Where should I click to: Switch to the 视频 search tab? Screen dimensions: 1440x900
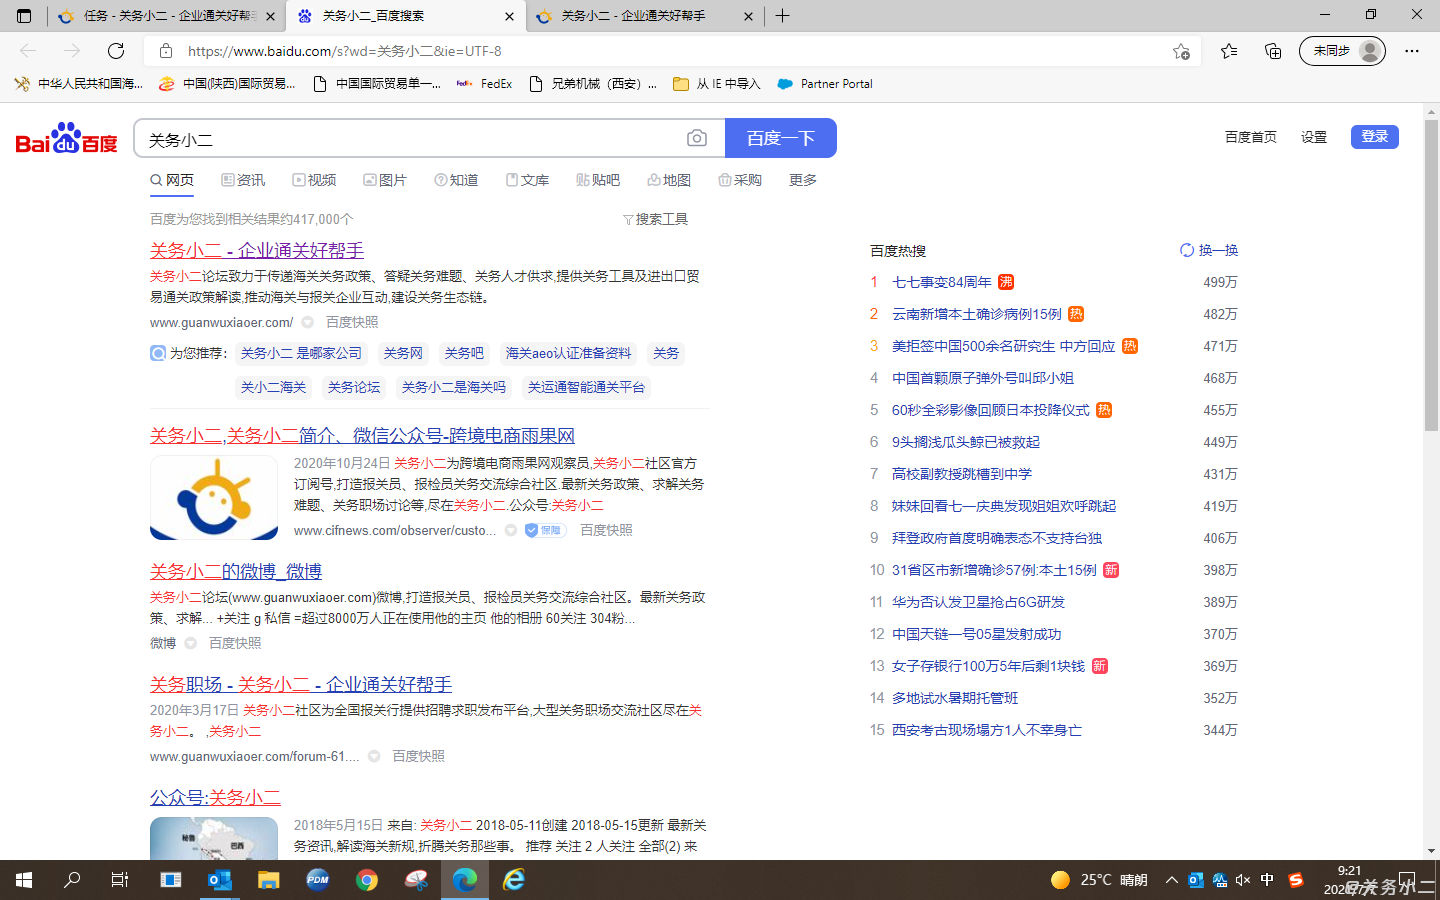(x=314, y=180)
